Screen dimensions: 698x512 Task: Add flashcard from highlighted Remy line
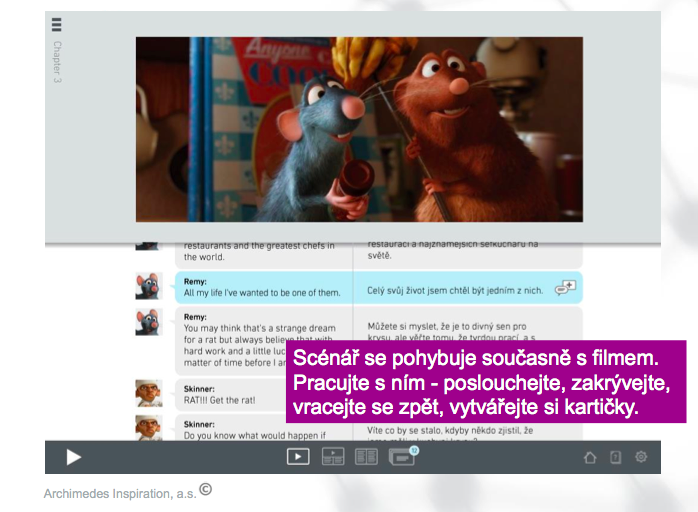coord(565,288)
